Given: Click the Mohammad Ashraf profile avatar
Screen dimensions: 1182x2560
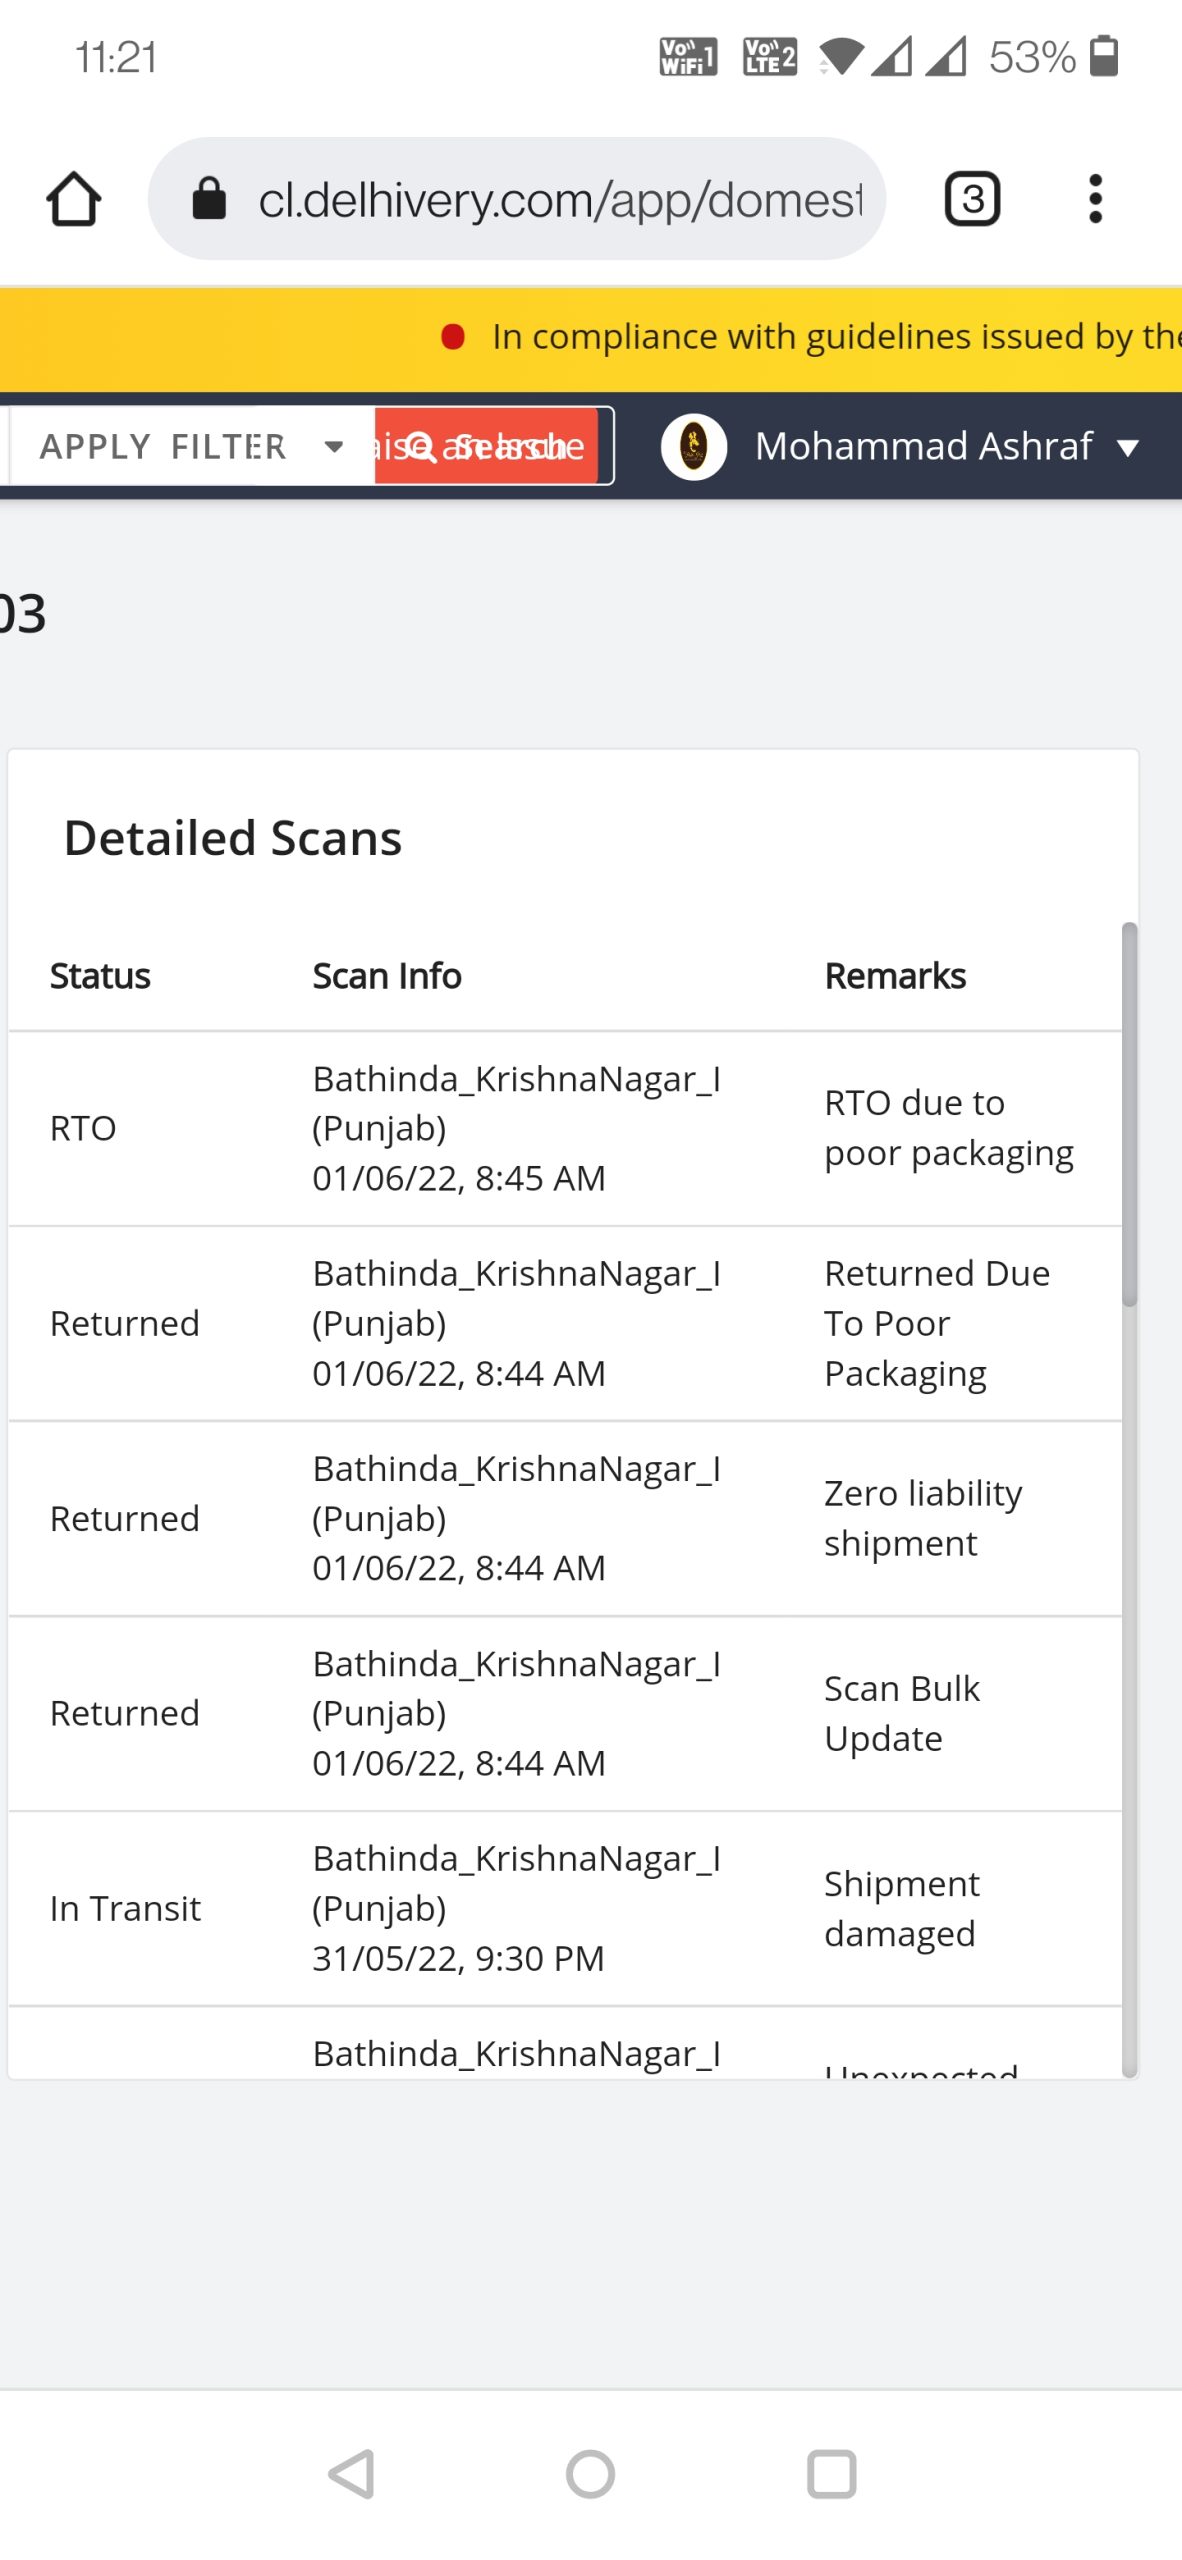Looking at the screenshot, I should tap(693, 446).
